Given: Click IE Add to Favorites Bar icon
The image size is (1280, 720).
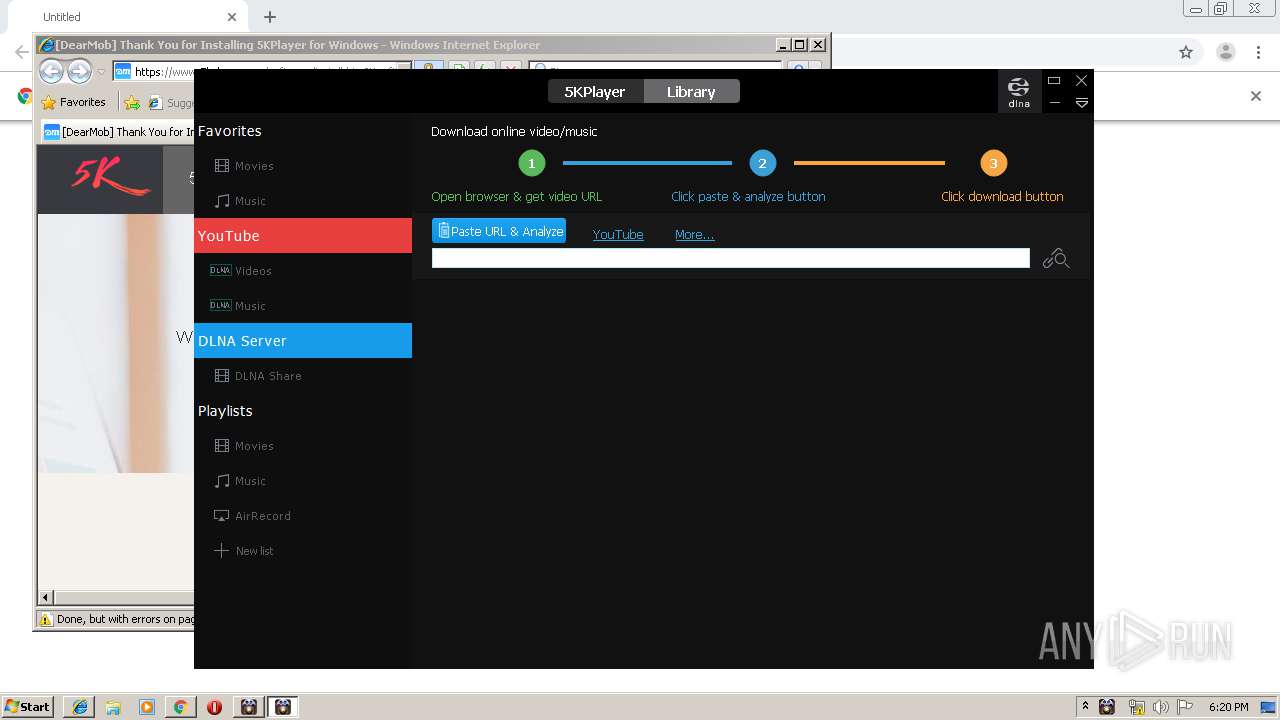Looking at the screenshot, I should point(132,102).
